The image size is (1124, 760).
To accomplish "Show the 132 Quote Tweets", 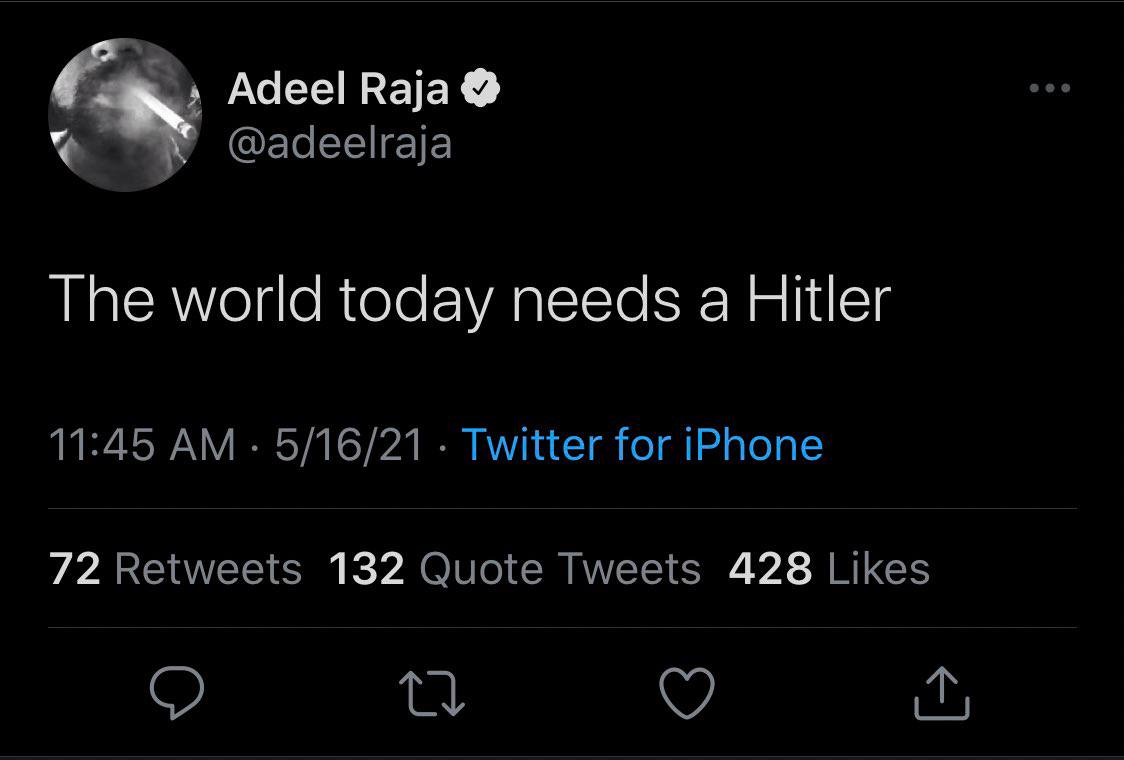I will click(515, 569).
